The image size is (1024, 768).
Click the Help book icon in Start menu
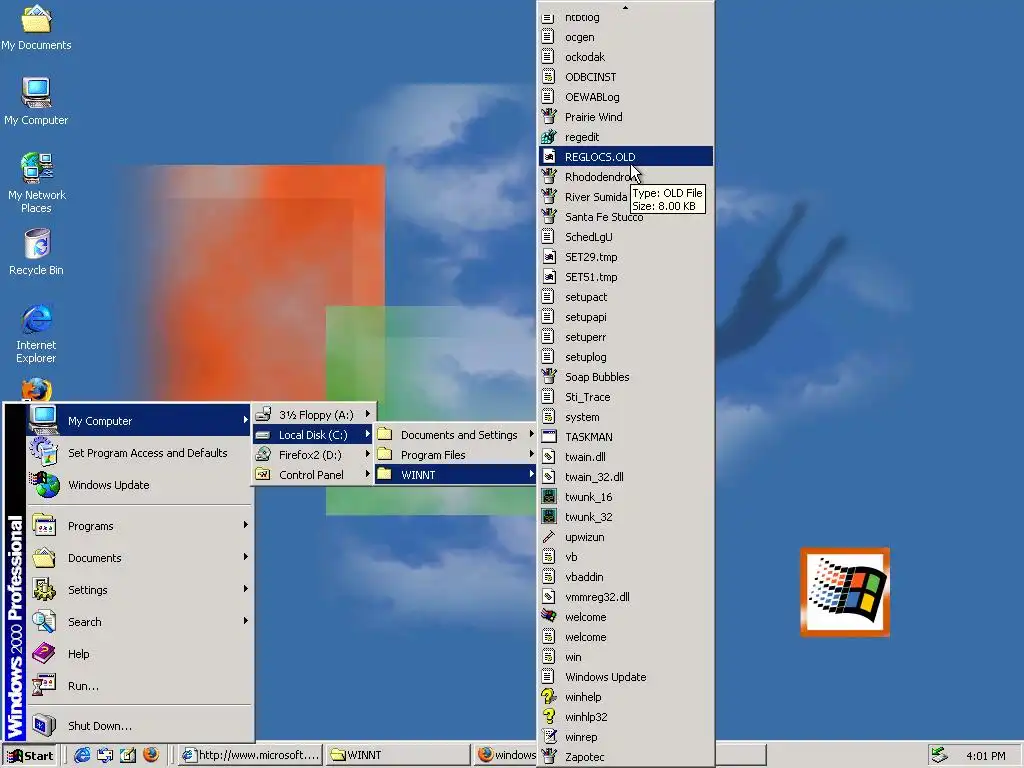(44, 654)
